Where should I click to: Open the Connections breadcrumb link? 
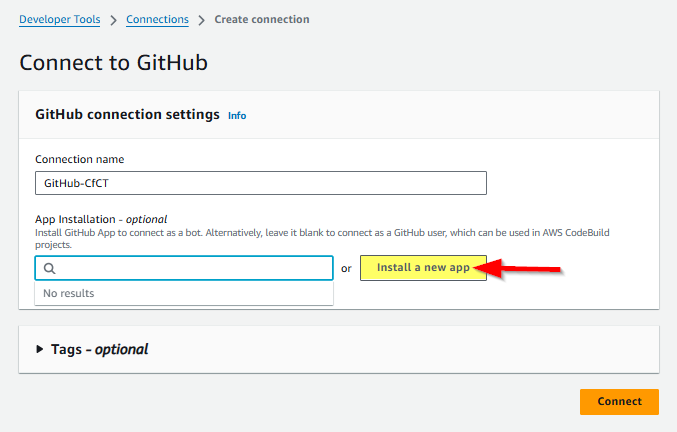pos(160,19)
